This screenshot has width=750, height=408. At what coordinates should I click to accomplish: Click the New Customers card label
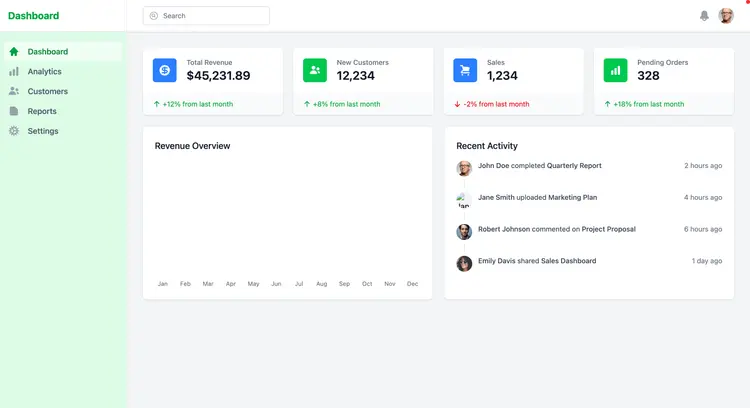363,62
